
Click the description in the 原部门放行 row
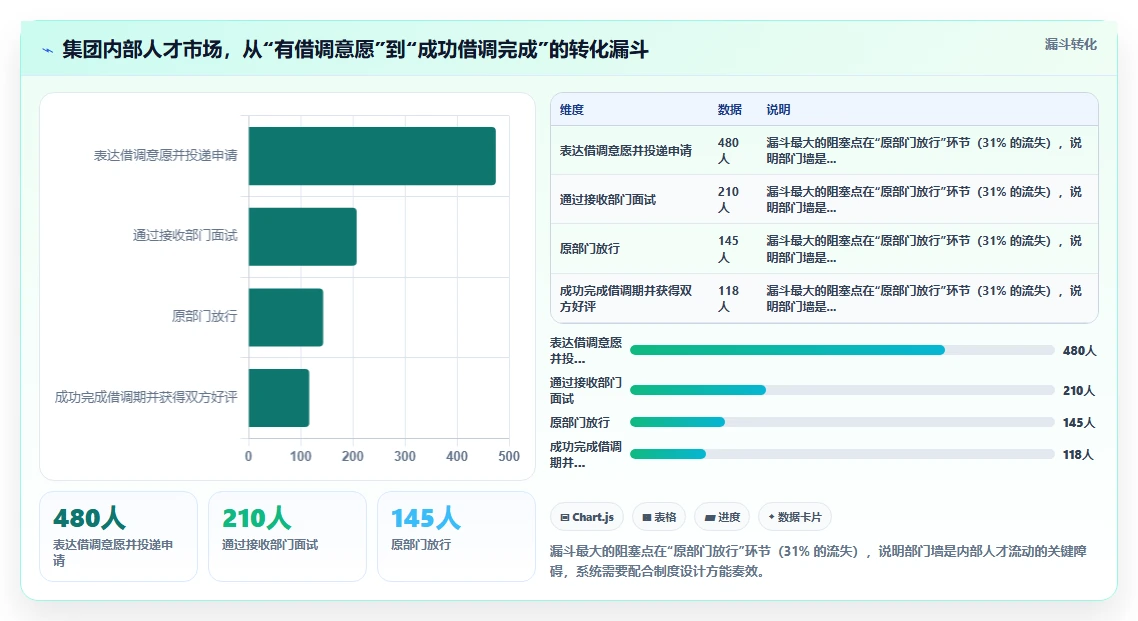pyautogui.click(x=924, y=249)
